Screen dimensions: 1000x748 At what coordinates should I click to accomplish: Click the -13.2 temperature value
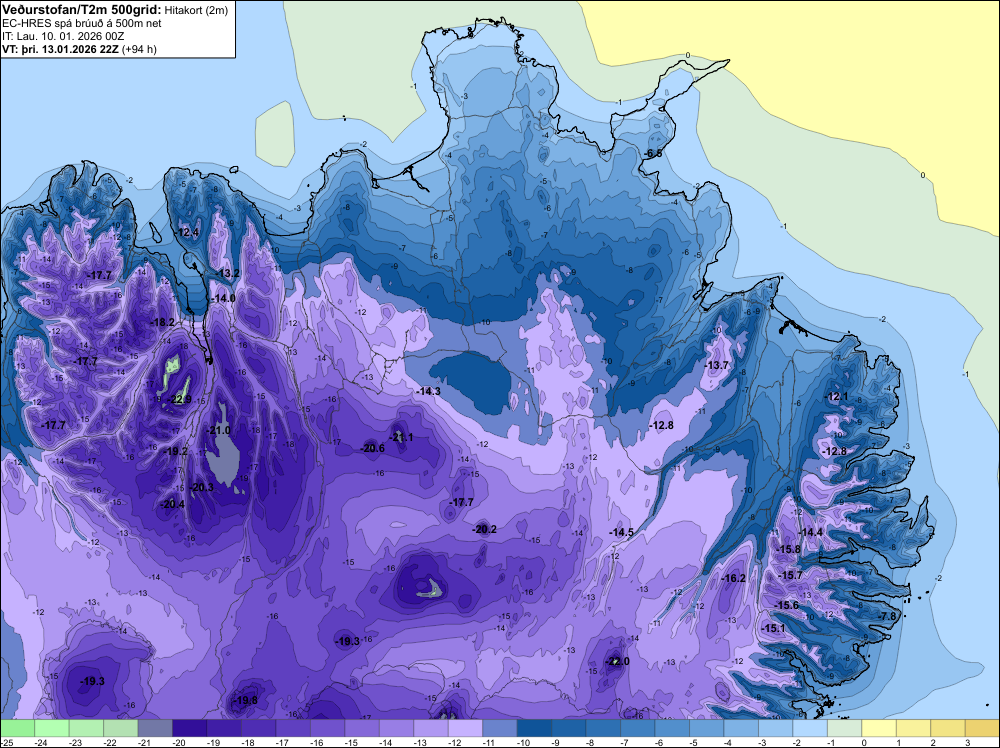tap(228, 274)
